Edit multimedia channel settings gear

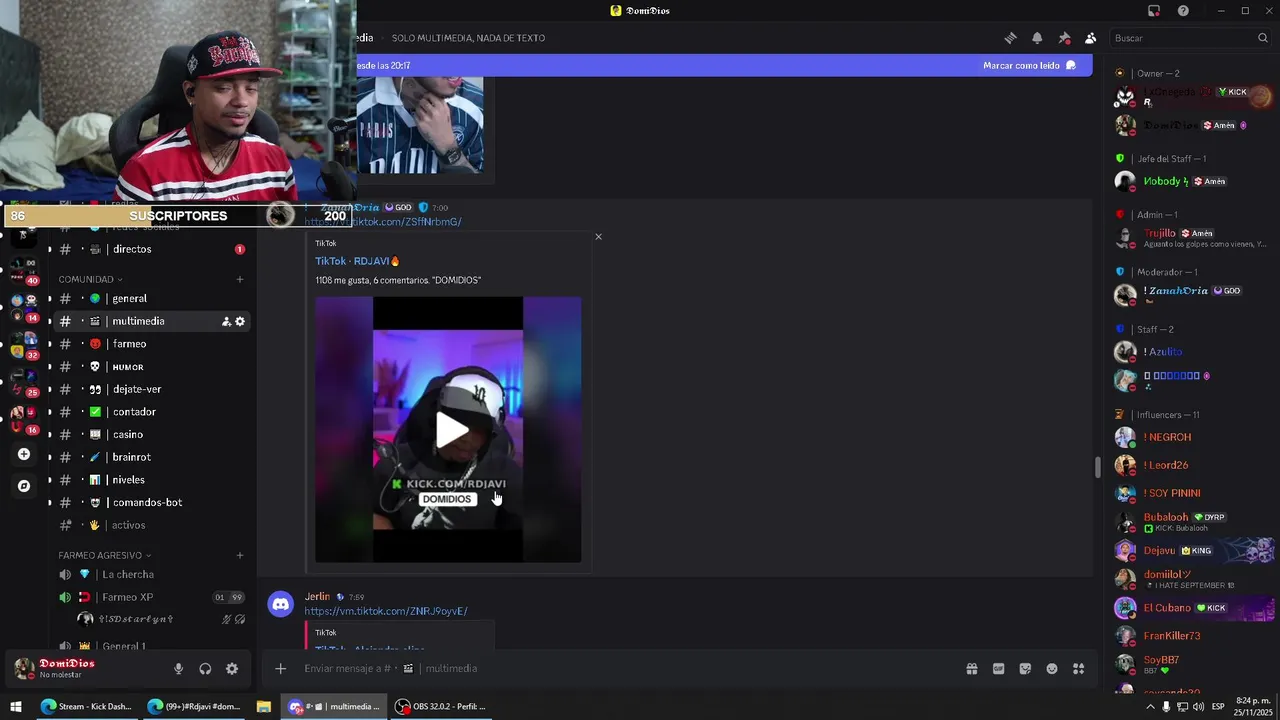click(240, 321)
